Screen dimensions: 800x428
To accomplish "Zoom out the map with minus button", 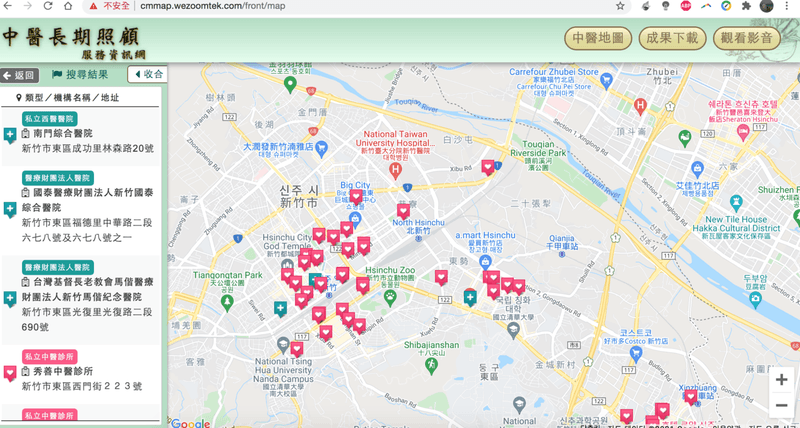I will click(781, 406).
